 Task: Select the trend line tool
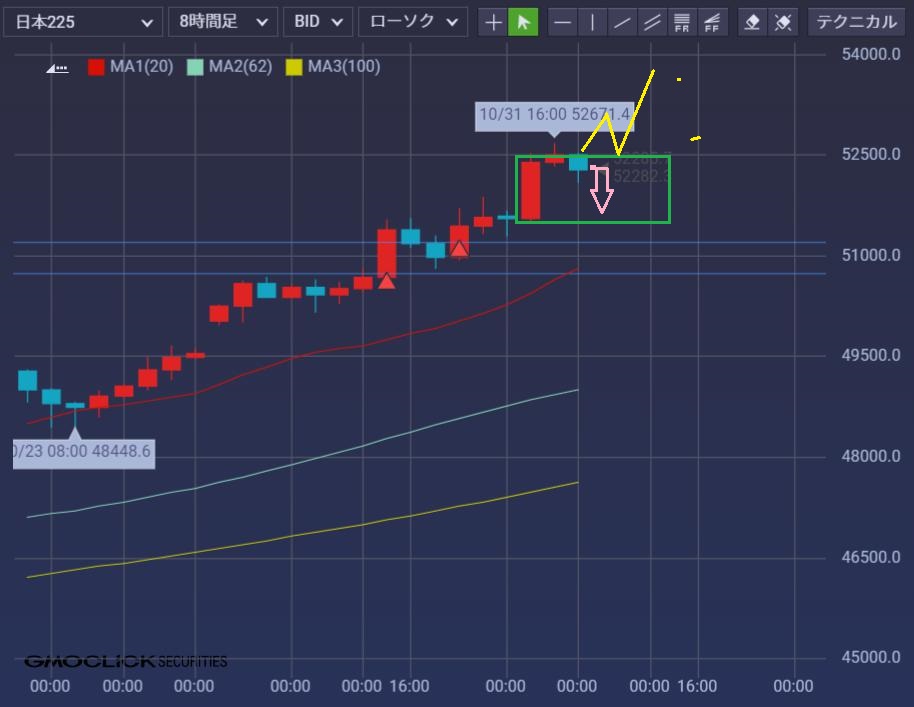point(623,22)
